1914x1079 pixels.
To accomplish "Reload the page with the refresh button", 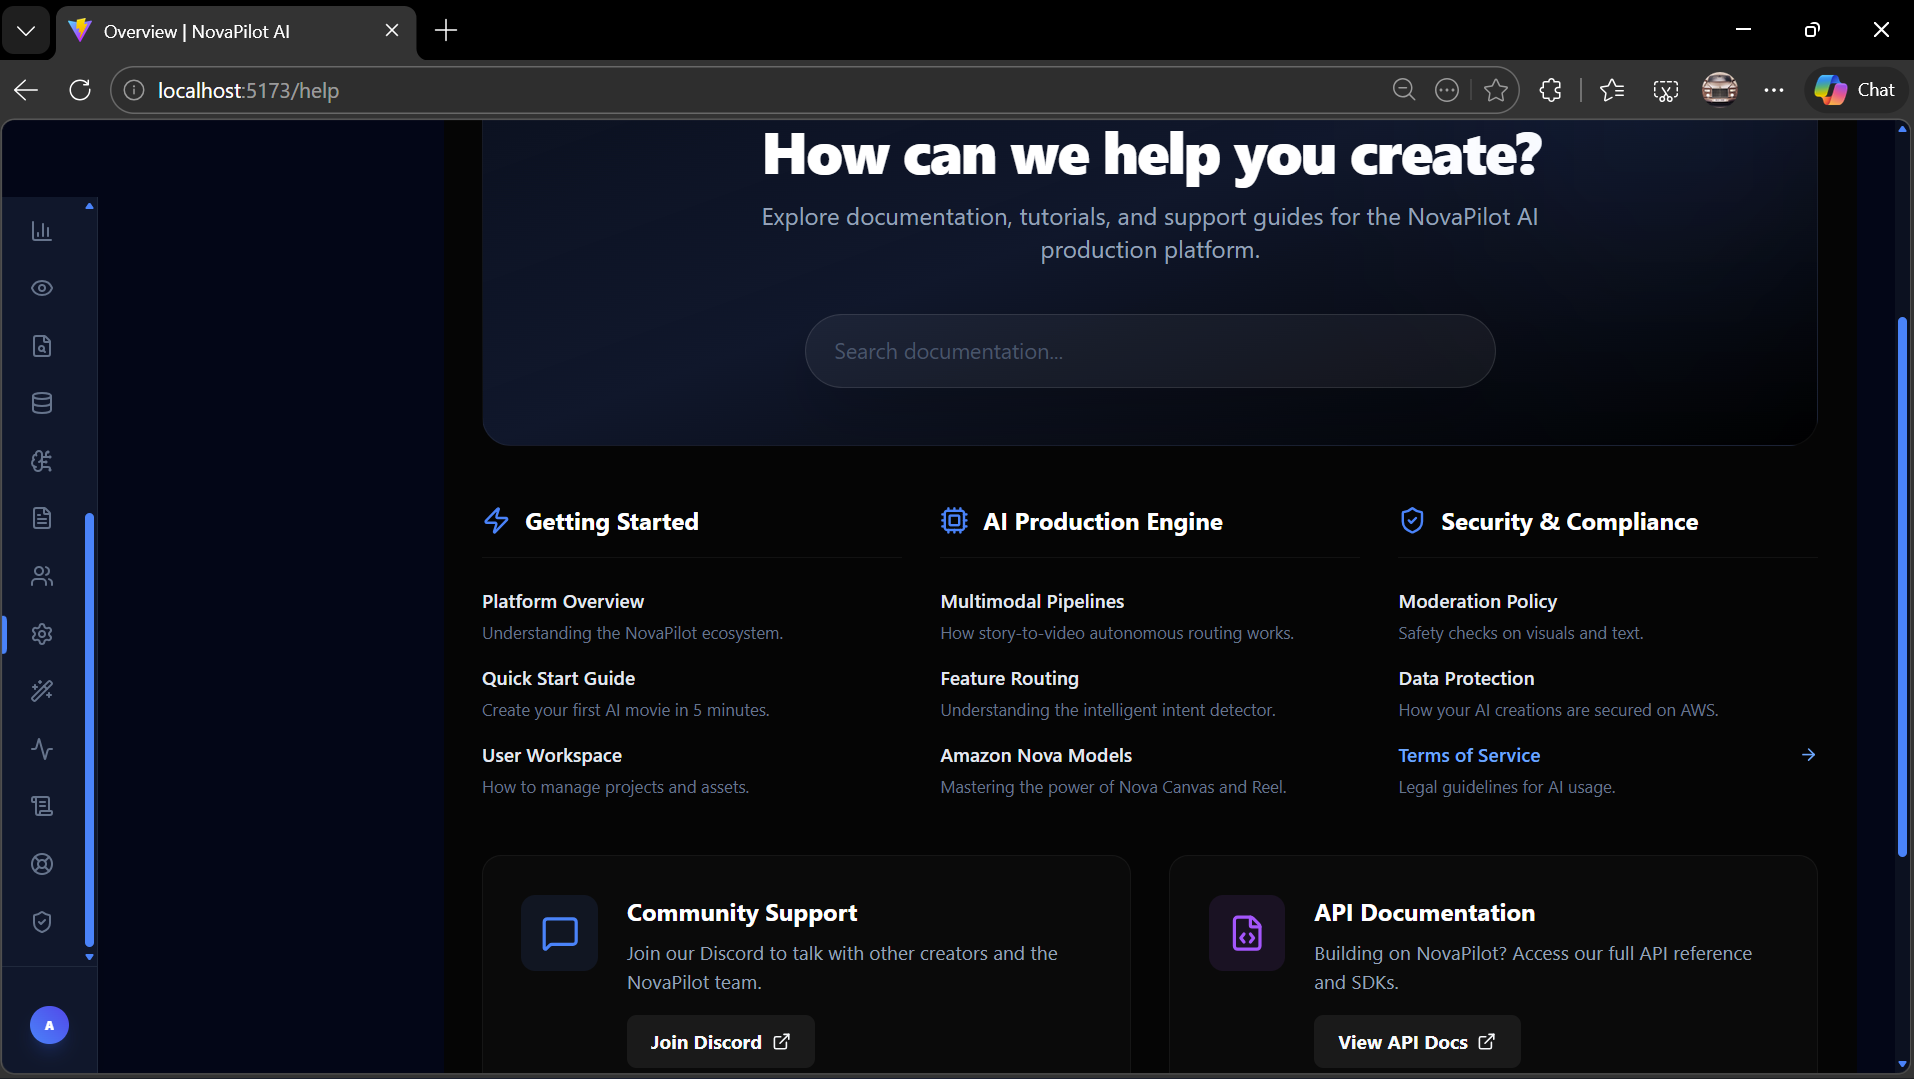I will (x=80, y=90).
